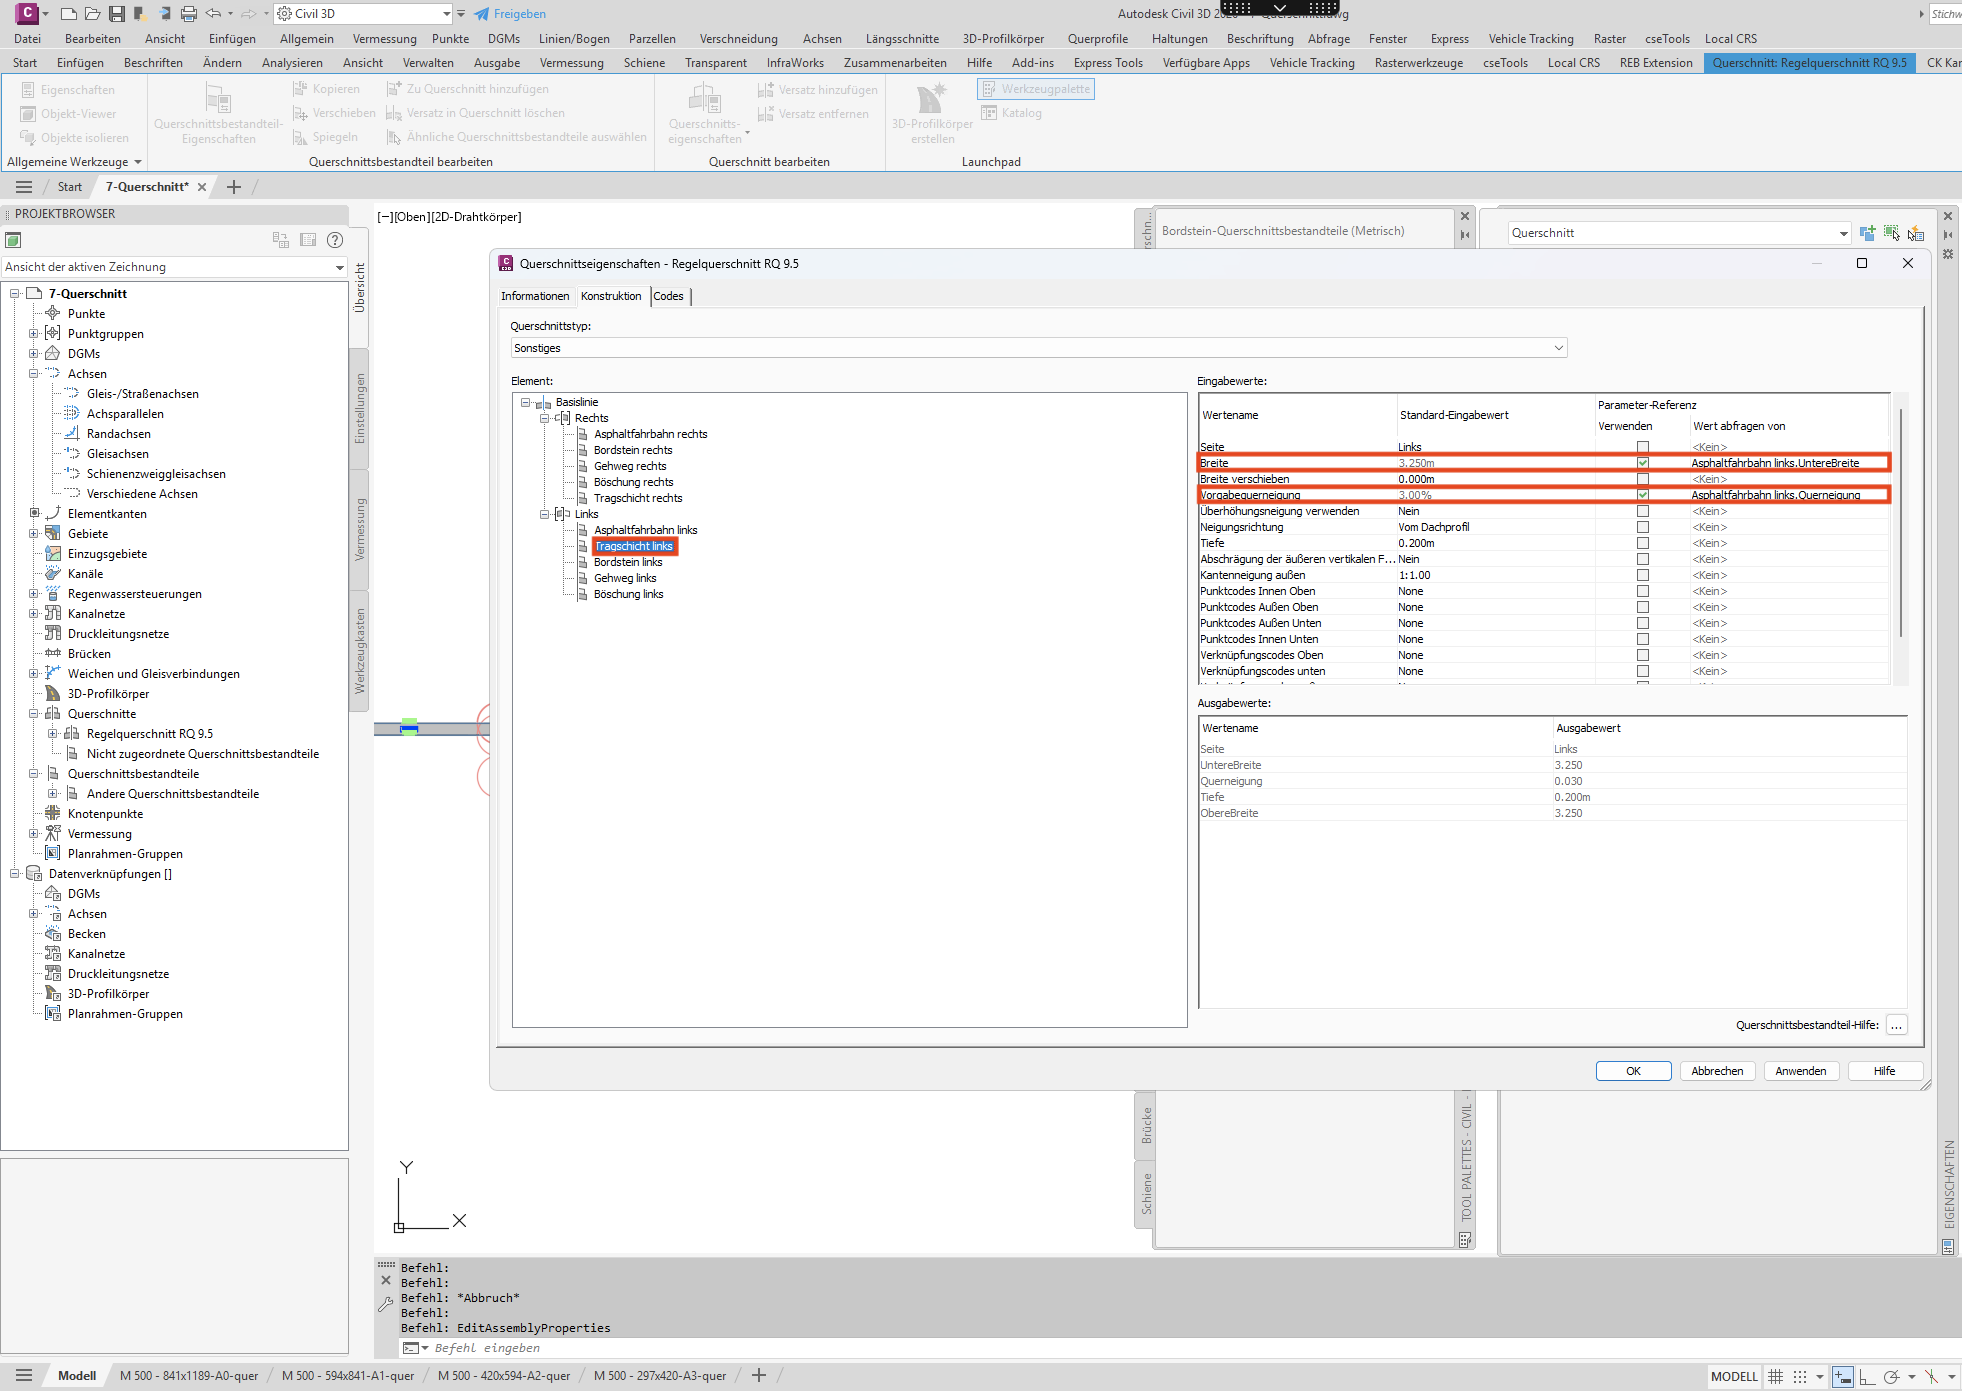1962x1391 pixels.
Task: Click the Freigeben share button
Action: 510,14
